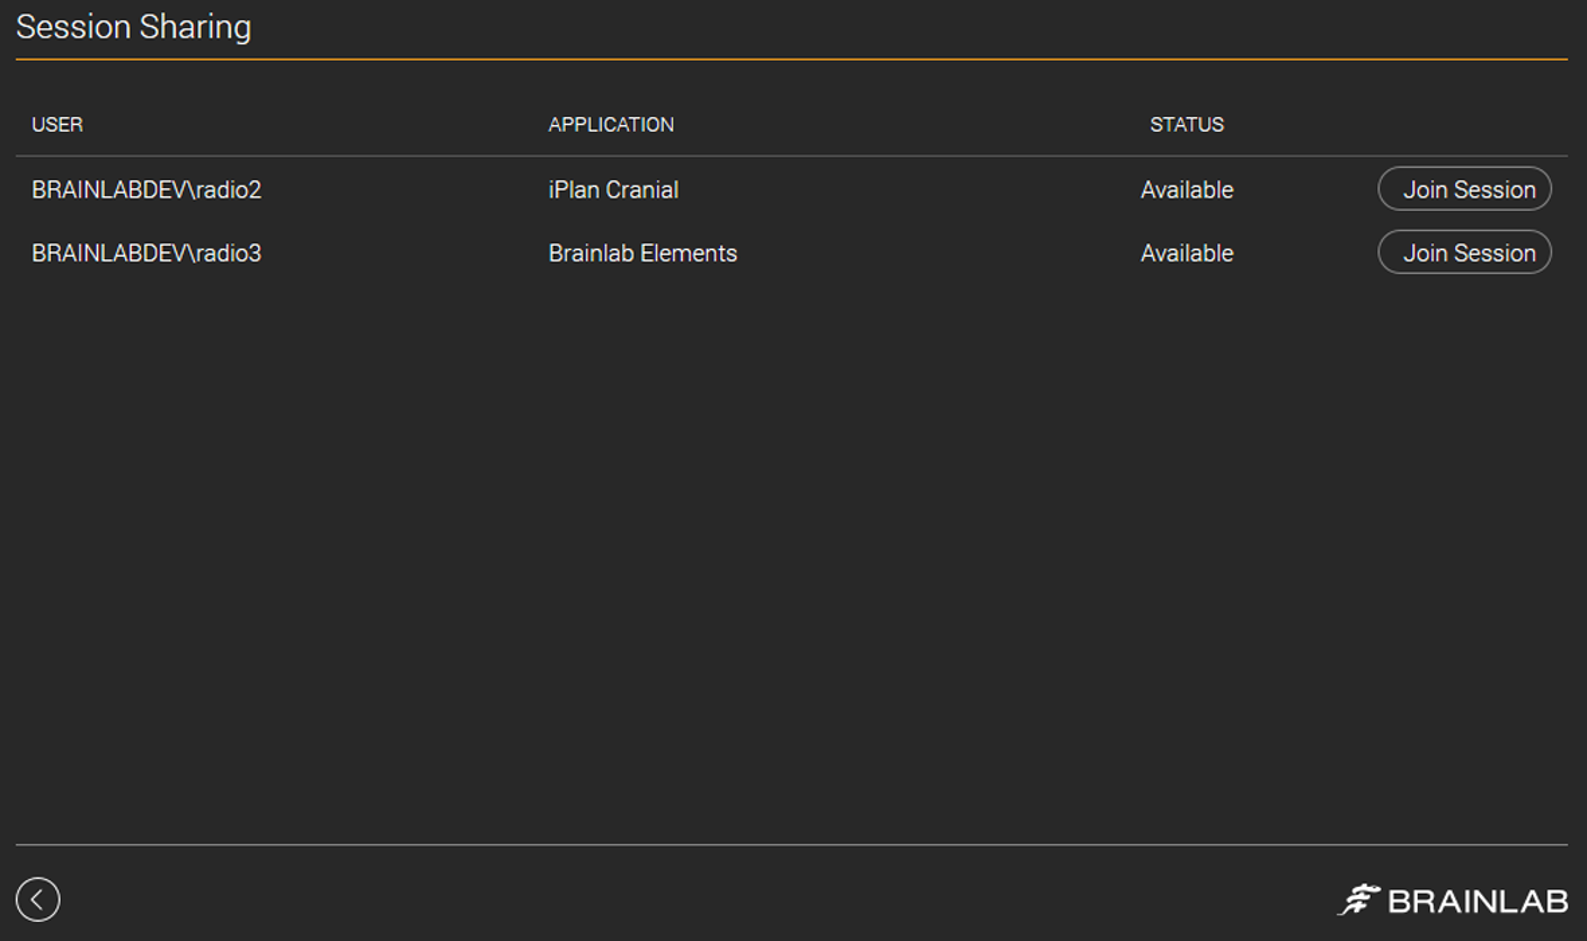1587x941 pixels.
Task: Click the iPlan Cranial application name
Action: (613, 190)
